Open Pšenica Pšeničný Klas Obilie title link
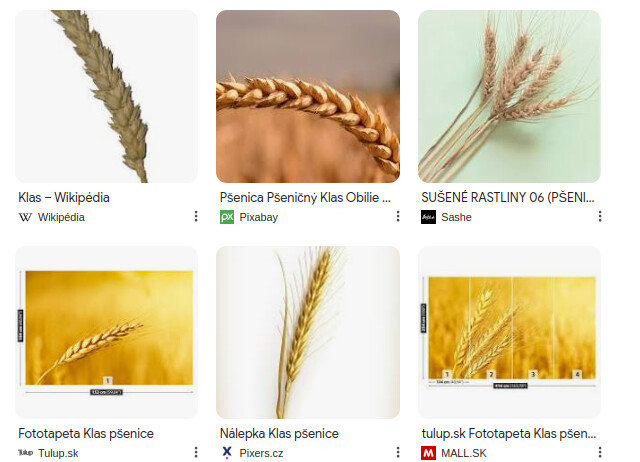640x462 pixels. click(305, 198)
